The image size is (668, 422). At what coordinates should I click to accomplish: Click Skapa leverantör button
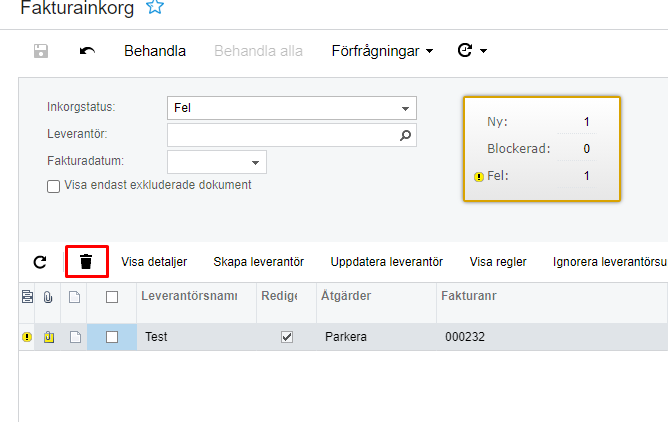(258, 262)
